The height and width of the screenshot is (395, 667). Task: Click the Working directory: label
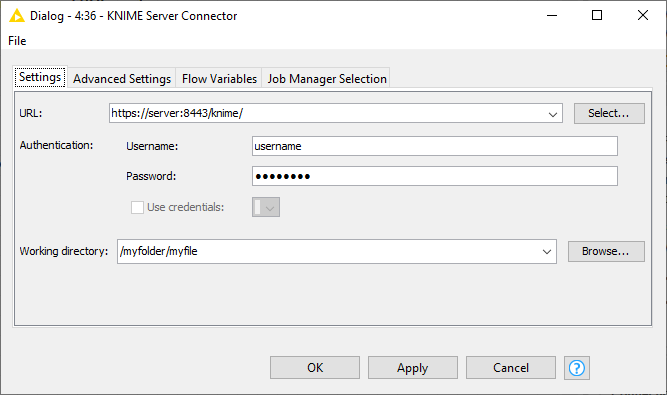point(64,251)
